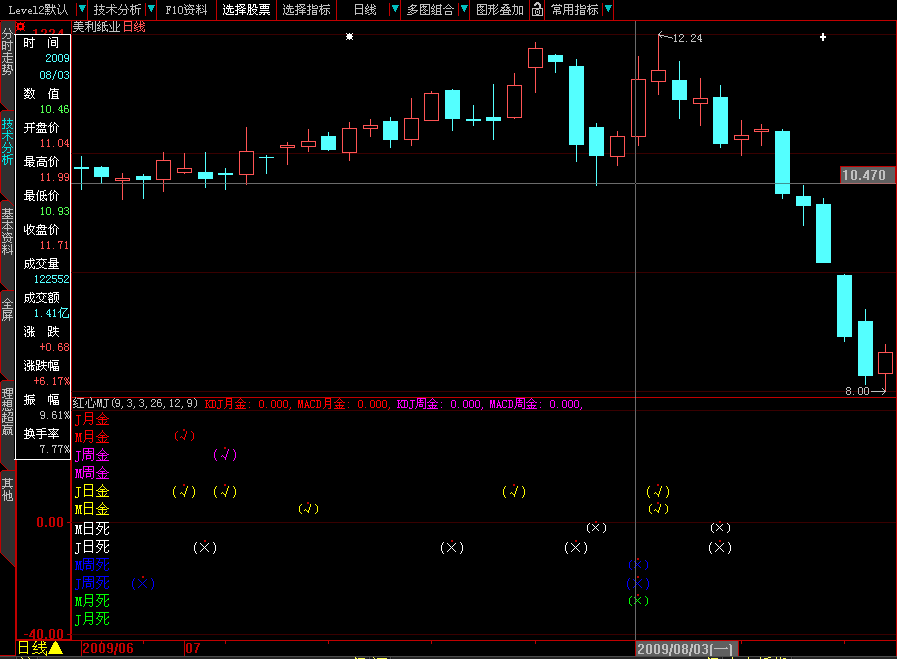This screenshot has height=659, width=897.
Task: Expand the 常用指标 dropdown arrow
Action: (608, 9)
